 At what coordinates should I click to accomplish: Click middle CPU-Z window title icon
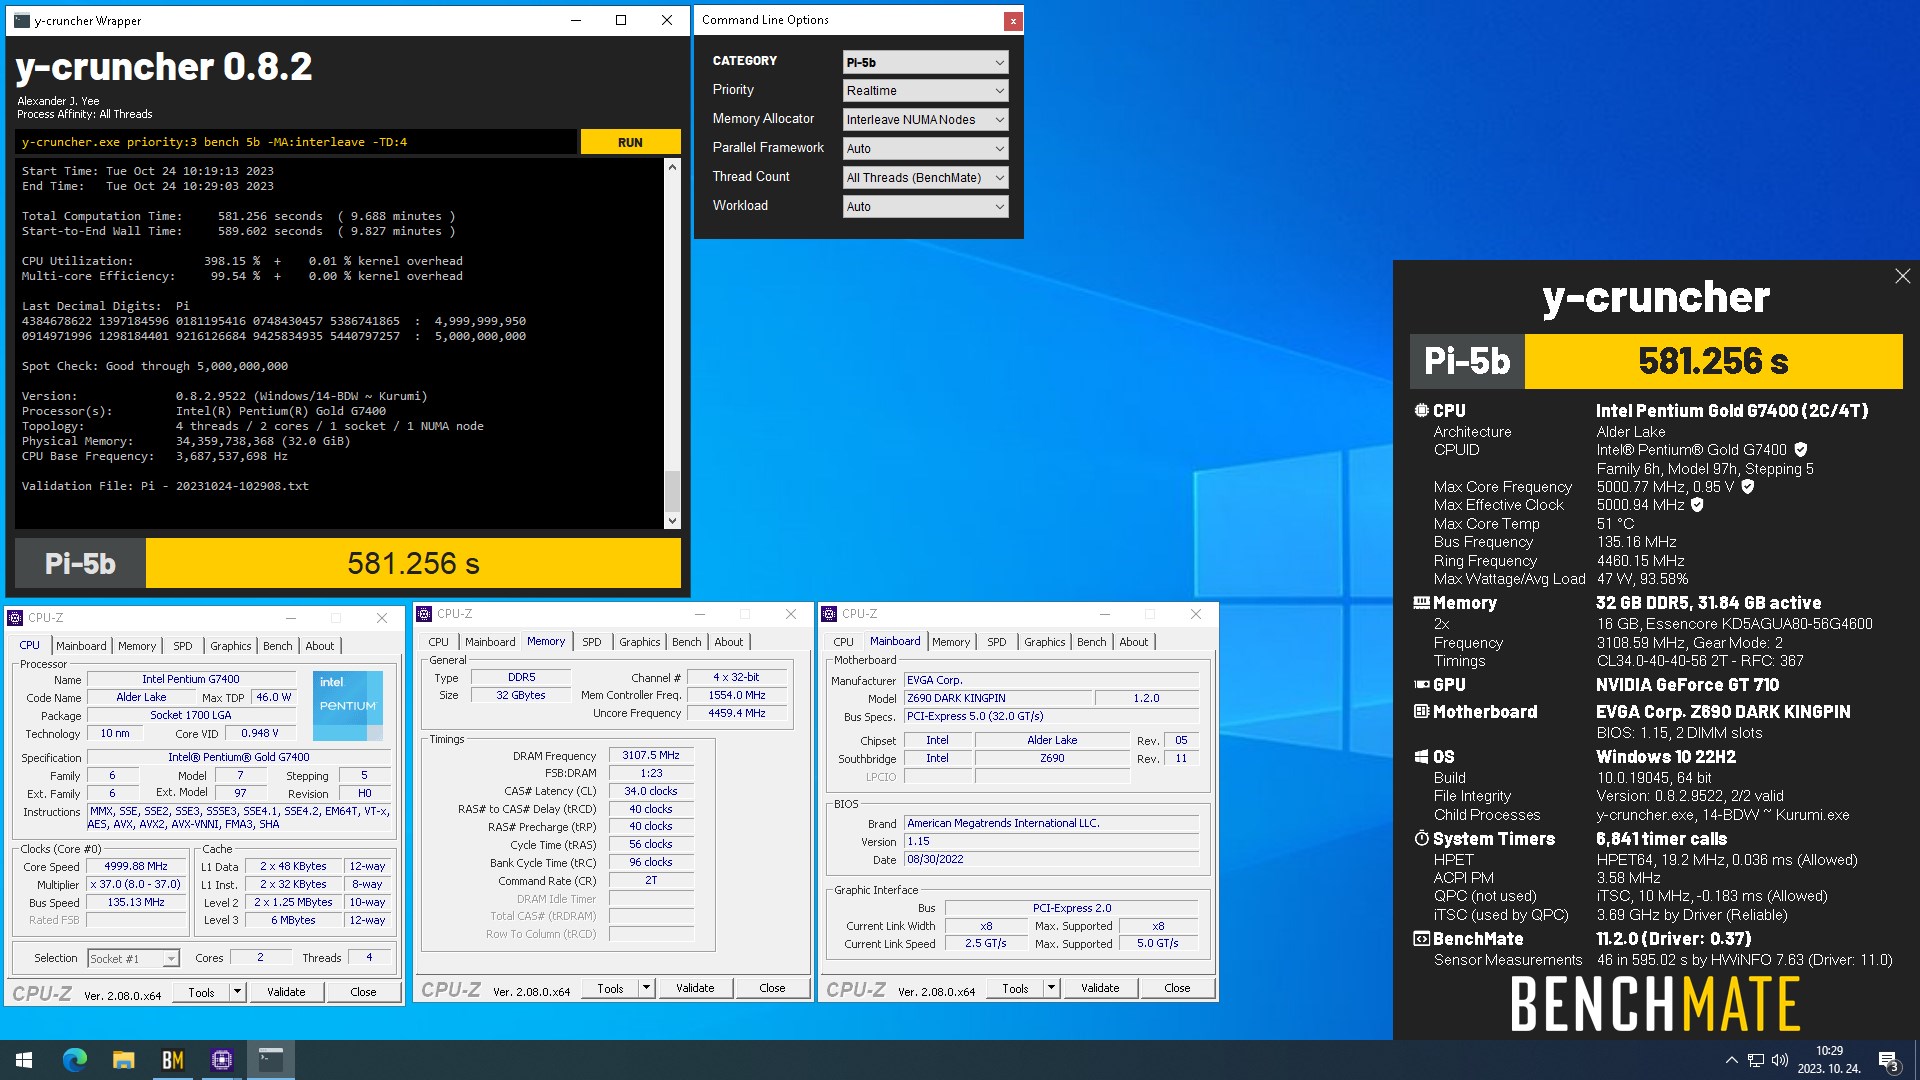425,614
